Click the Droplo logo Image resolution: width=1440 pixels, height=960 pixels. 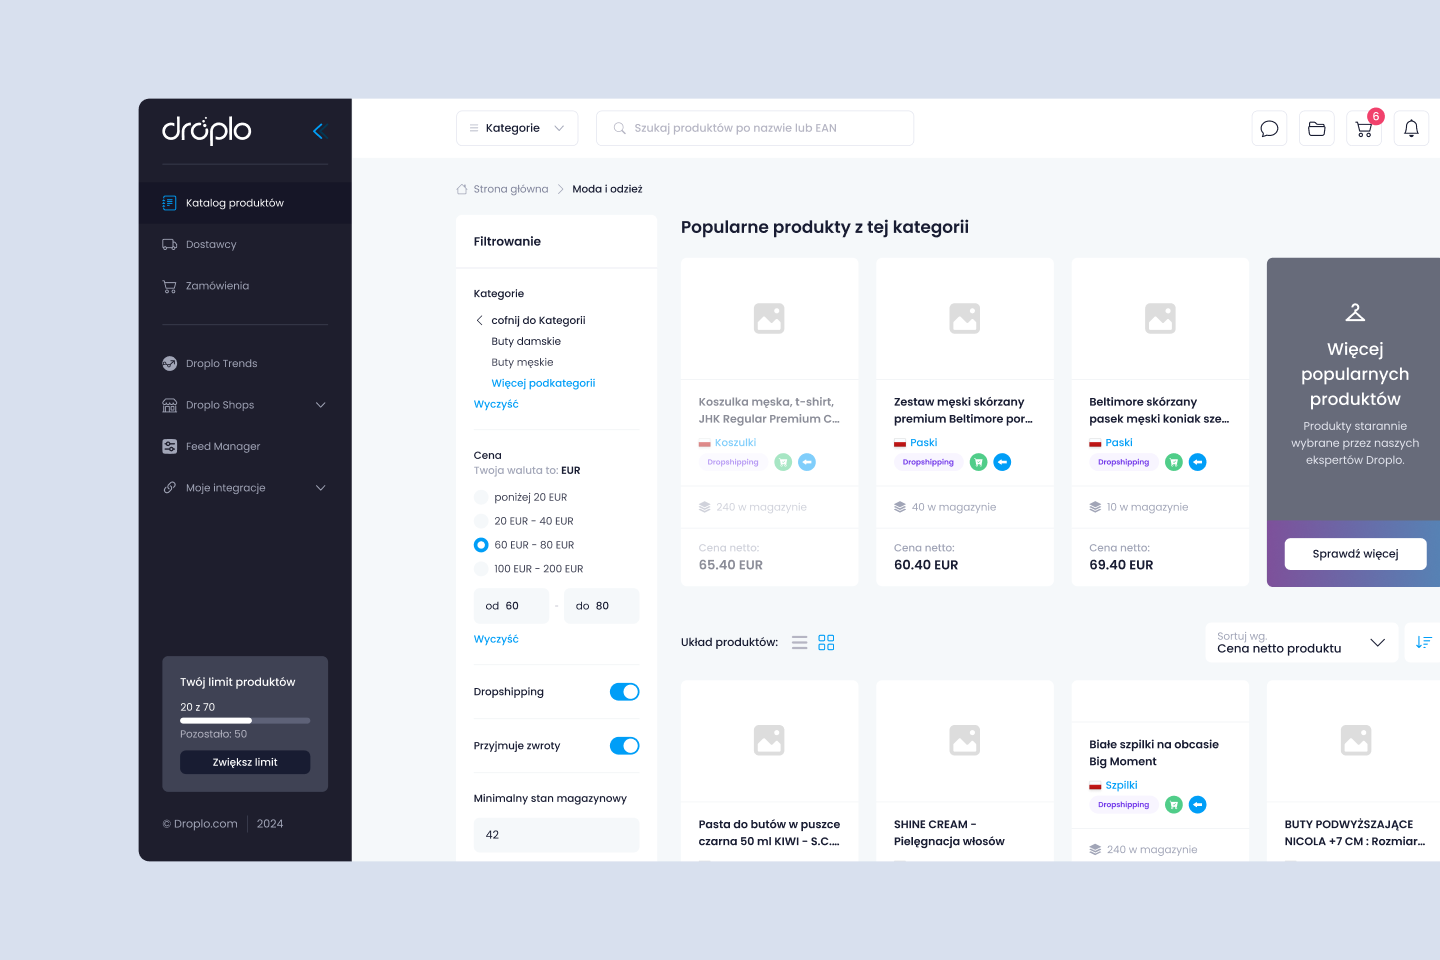[x=207, y=130]
